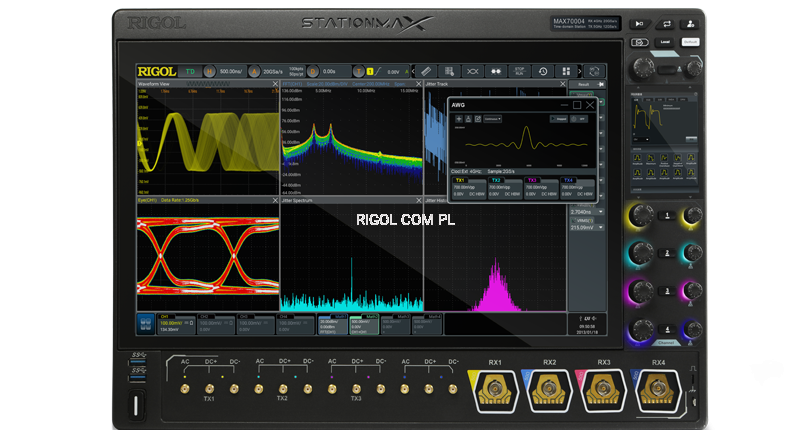The width and height of the screenshot is (810, 440).
Task: Select the TX1 tab in AWG
Action: pyautogui.click(x=459, y=179)
